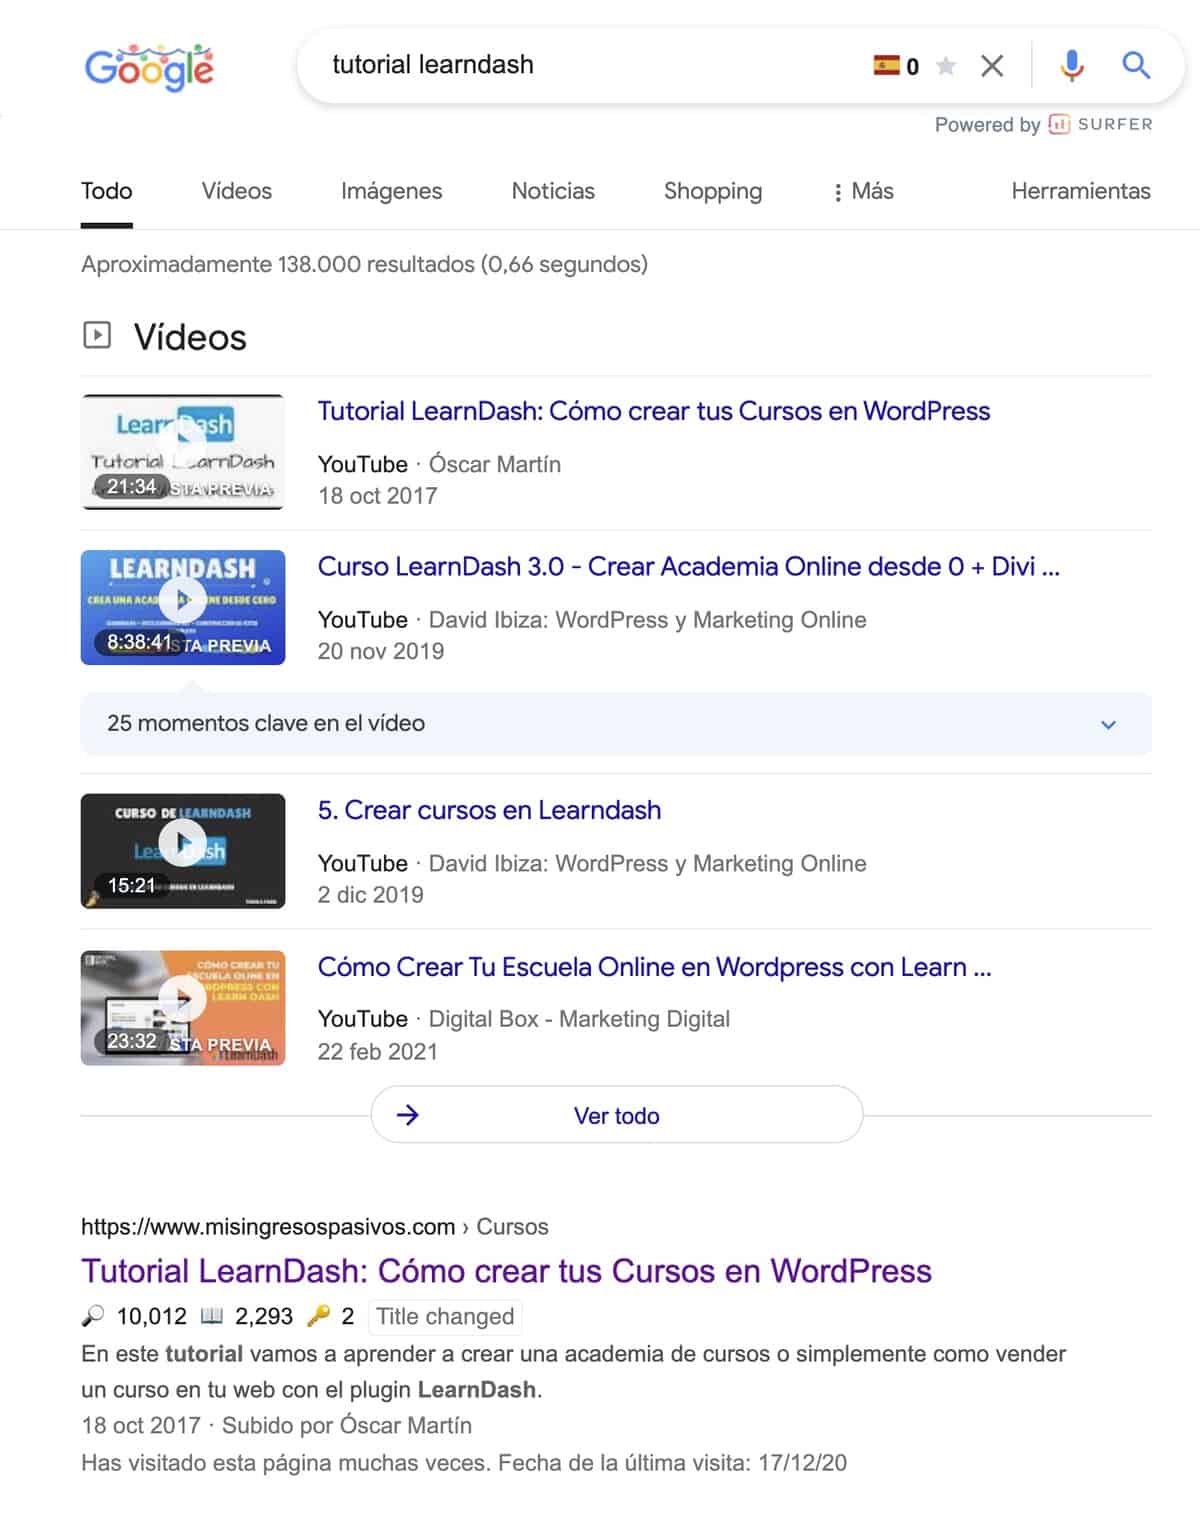
Task: Click the magnifying glass search button
Action: (1136, 66)
